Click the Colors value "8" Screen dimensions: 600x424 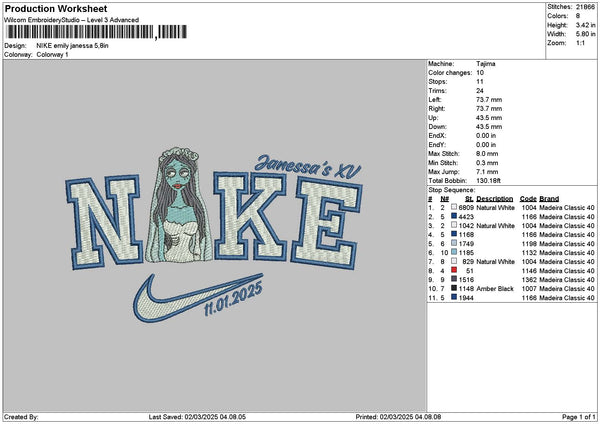click(x=578, y=16)
